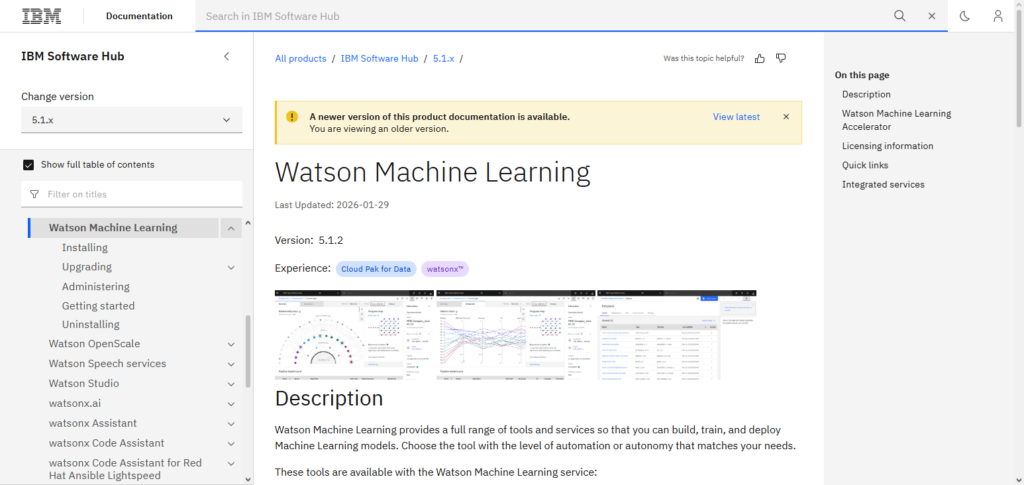Screen dimensions: 1024x485
Task: Jump to Integrated services section
Action: pos(883,185)
